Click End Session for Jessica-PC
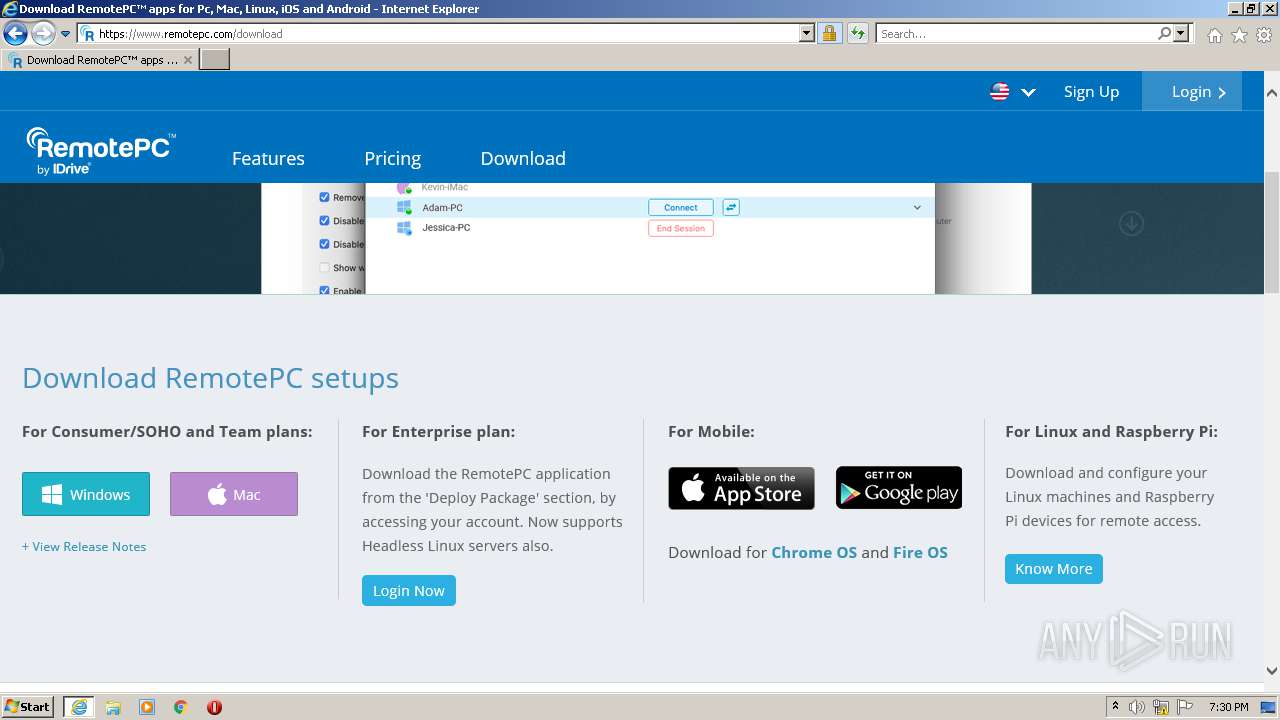 click(681, 228)
